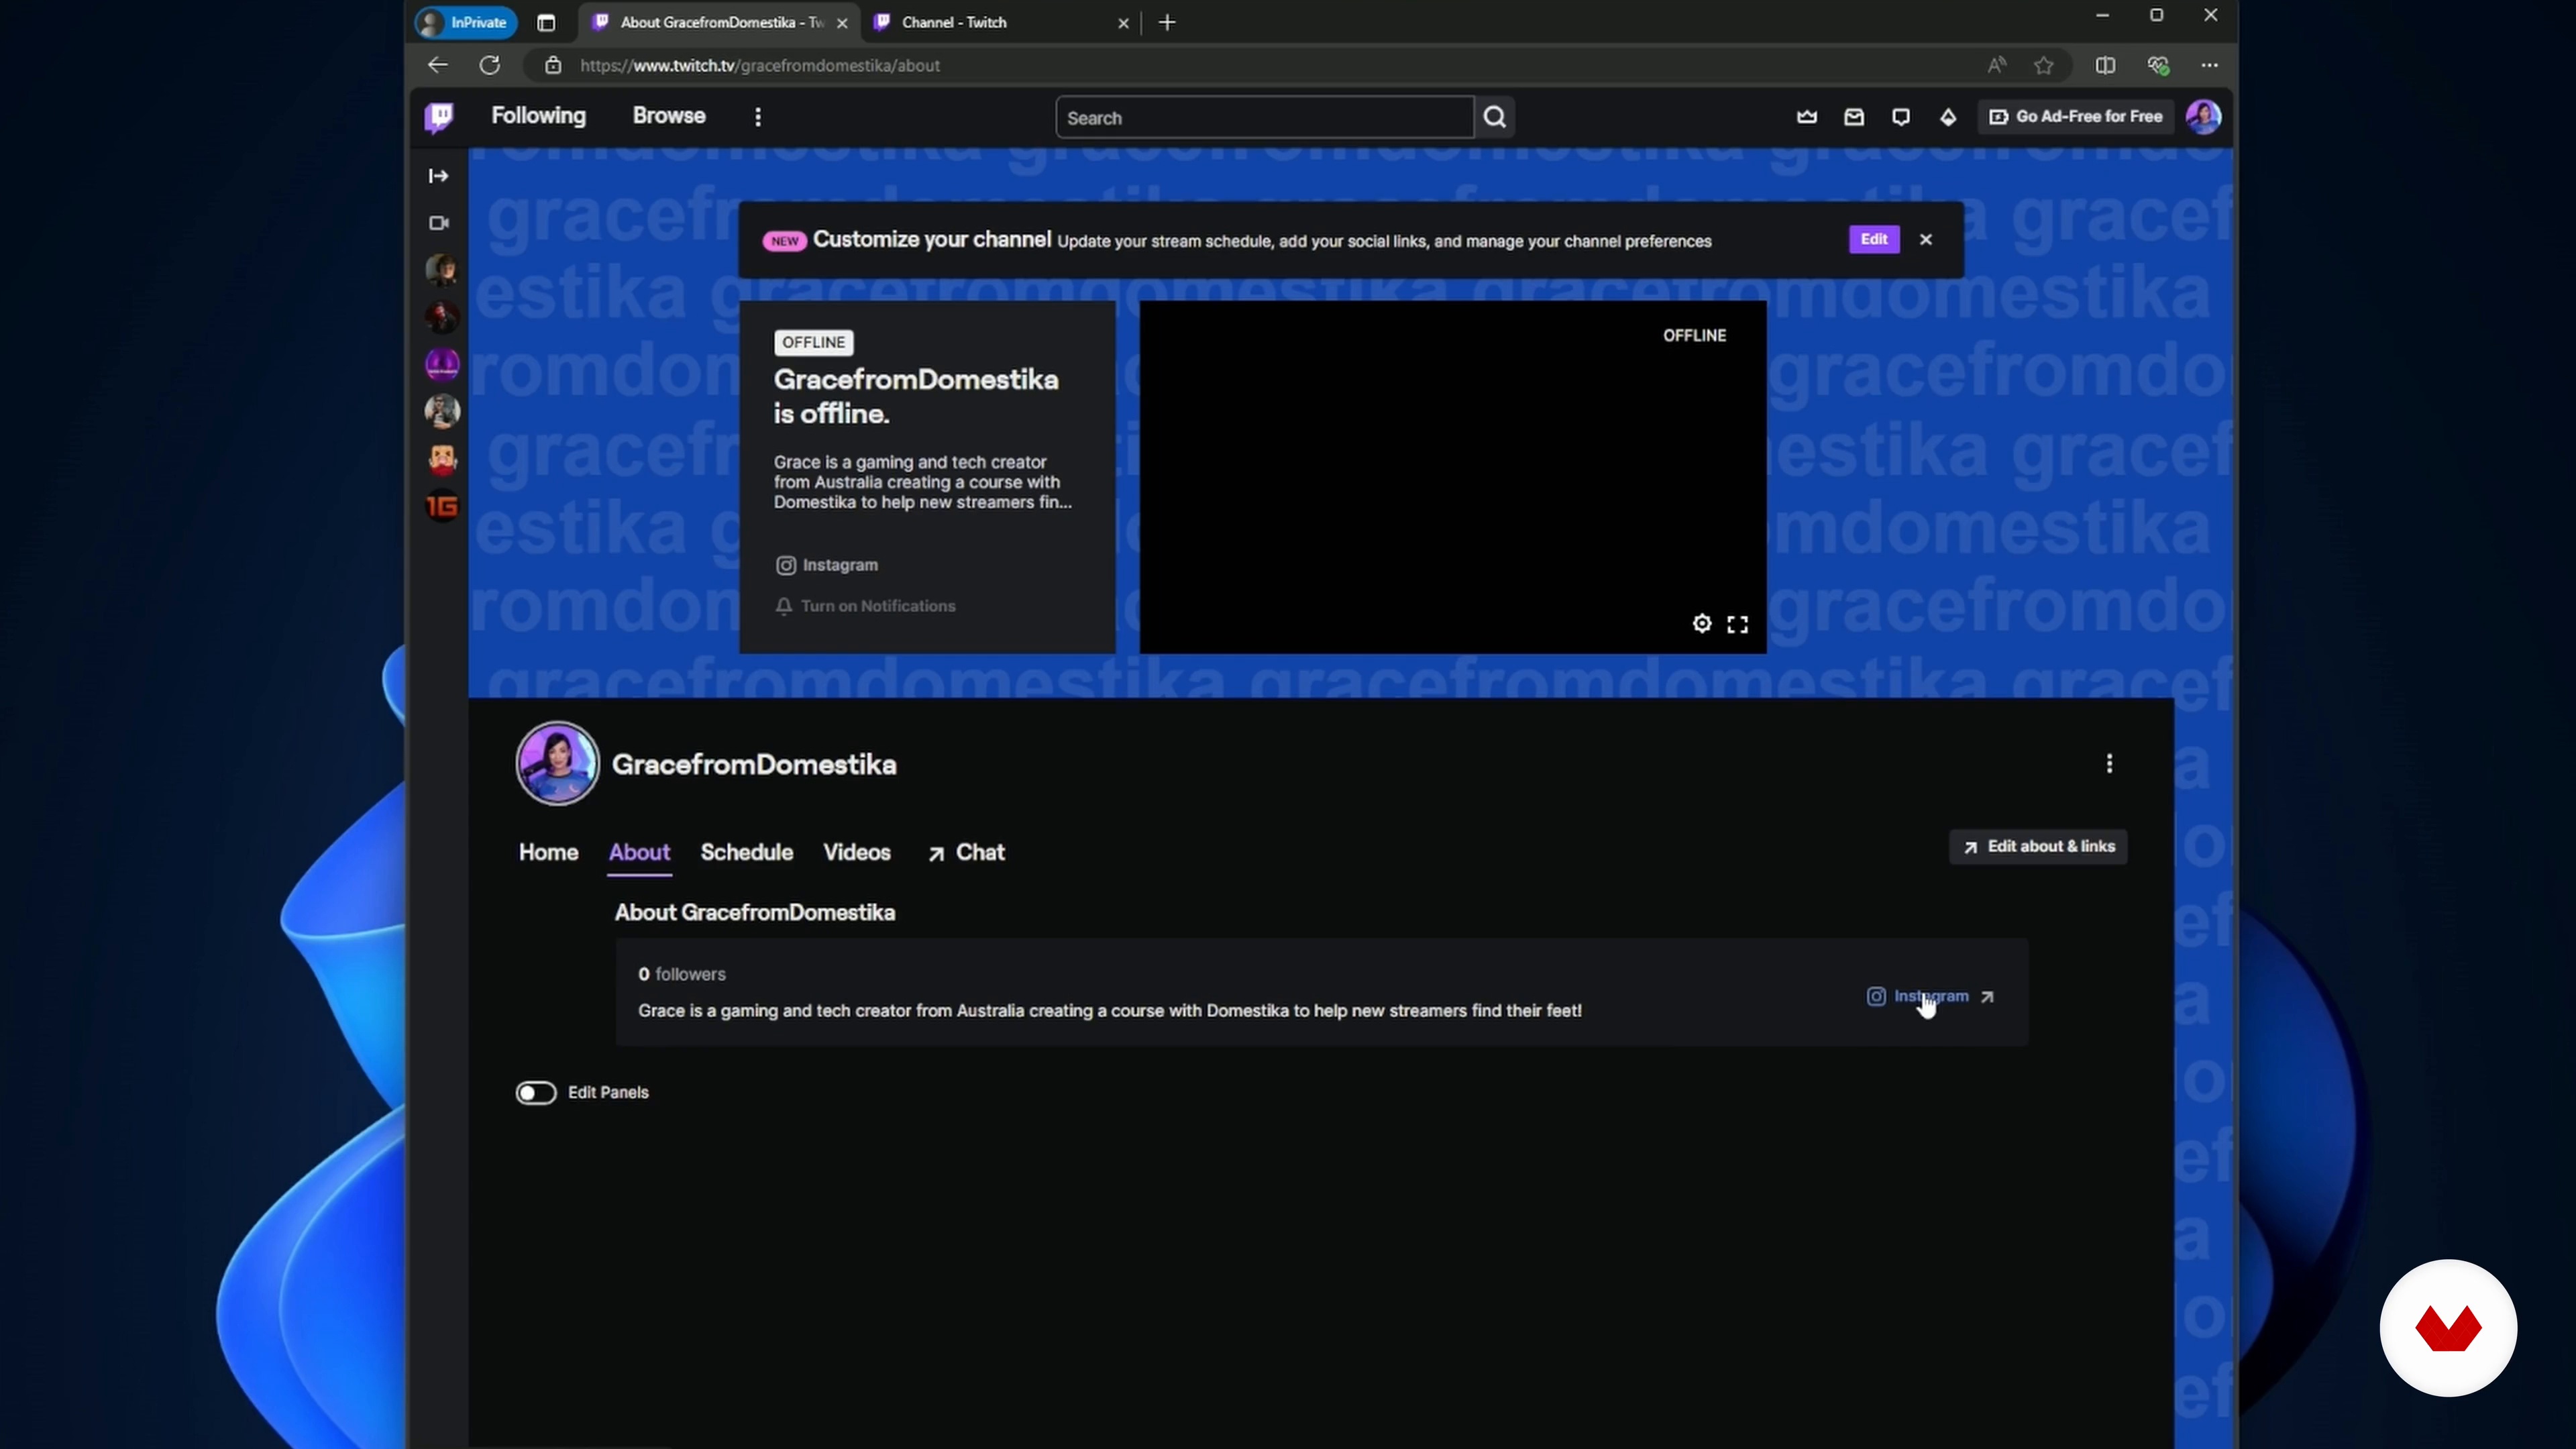This screenshot has height=1449, width=2576.
Task: Click Edit about & links button
Action: coord(2038,847)
